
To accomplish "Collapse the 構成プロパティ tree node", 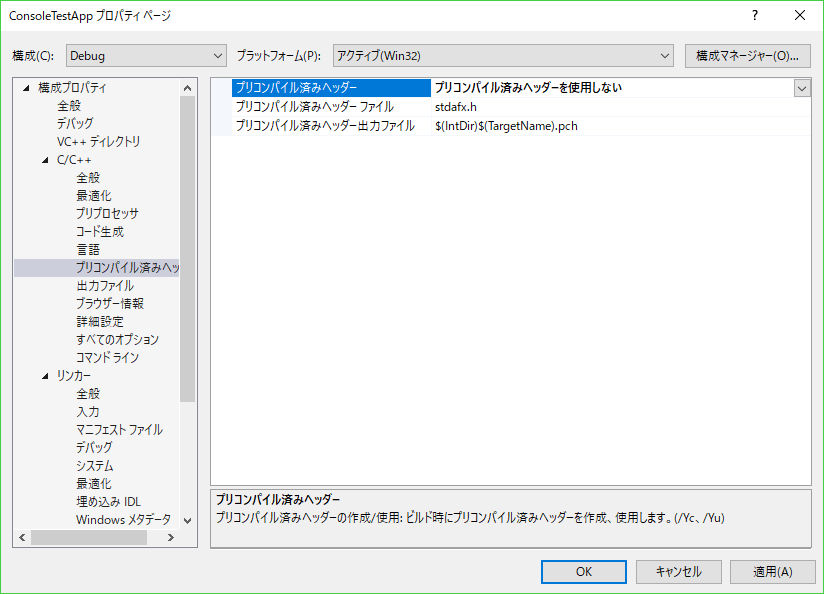I will point(26,88).
